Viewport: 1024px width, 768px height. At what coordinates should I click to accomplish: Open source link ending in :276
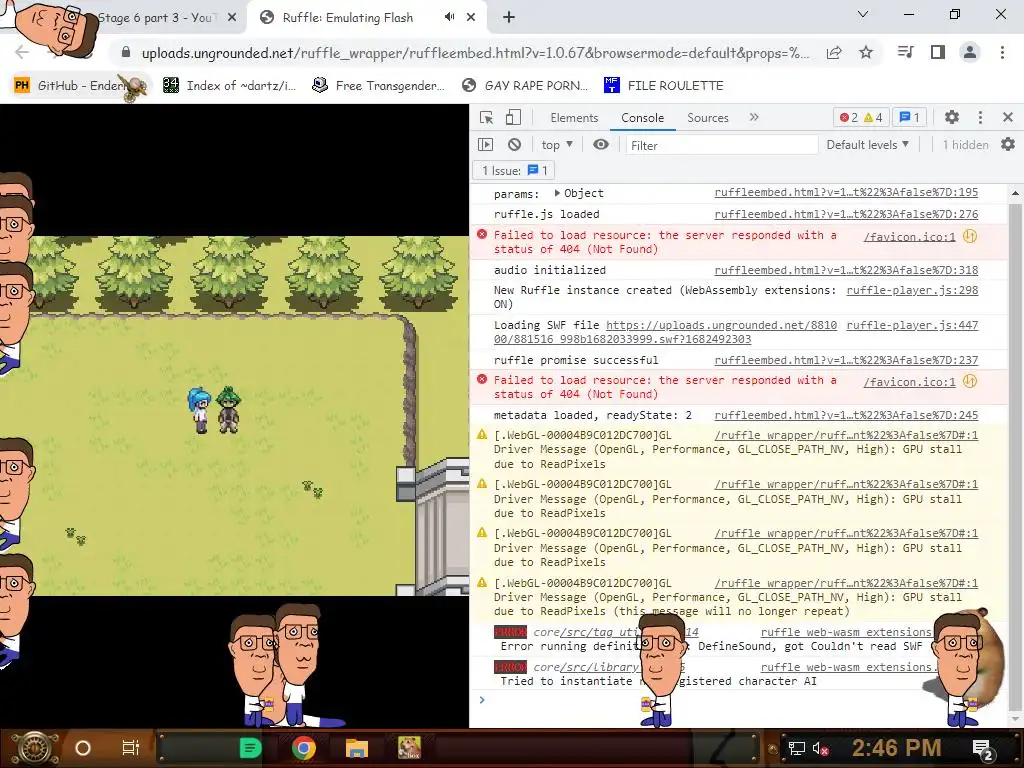tap(846, 214)
